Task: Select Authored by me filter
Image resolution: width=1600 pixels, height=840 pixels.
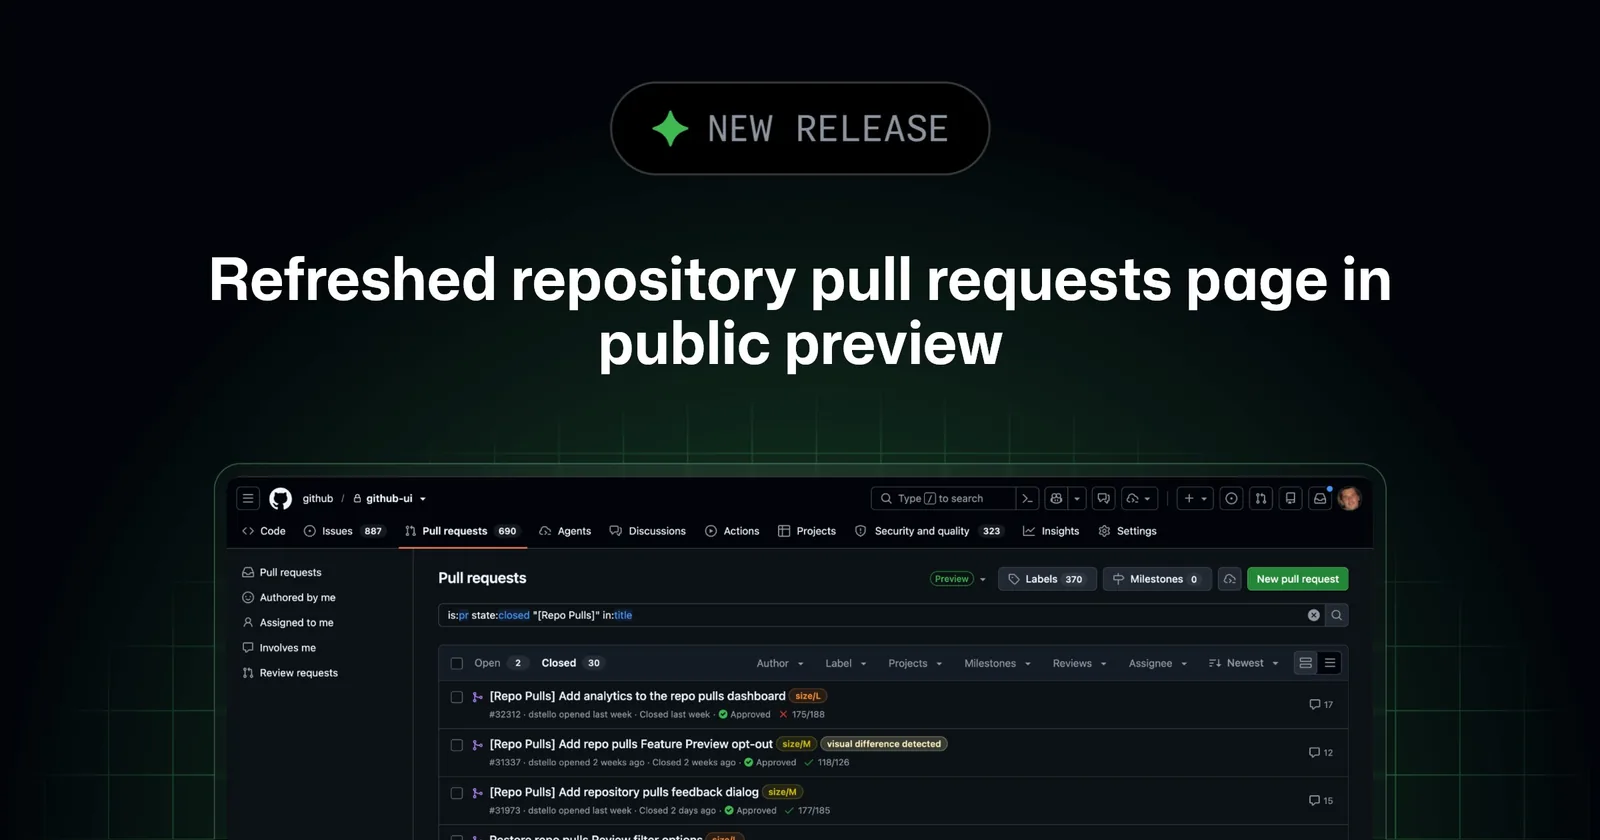Action: [289, 597]
